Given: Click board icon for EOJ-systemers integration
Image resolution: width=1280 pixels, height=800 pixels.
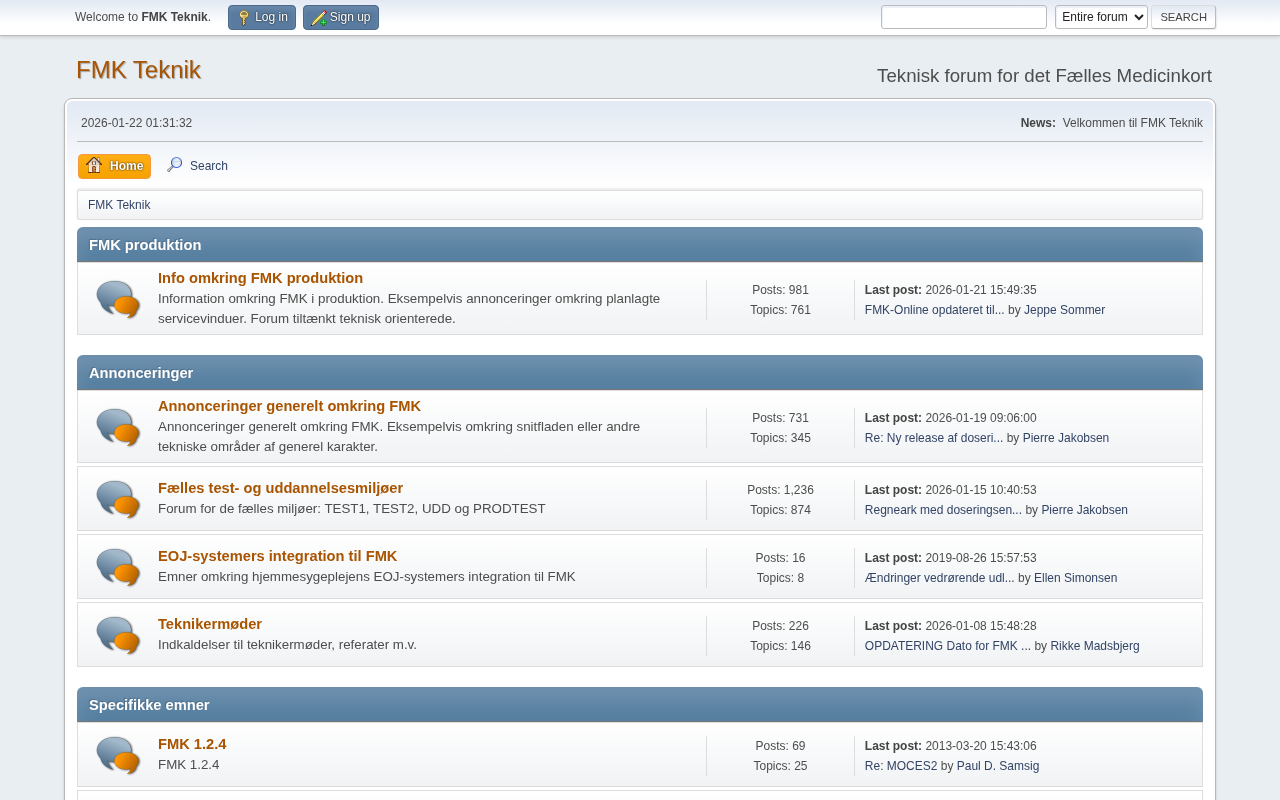Looking at the screenshot, I should click(x=118, y=567).
